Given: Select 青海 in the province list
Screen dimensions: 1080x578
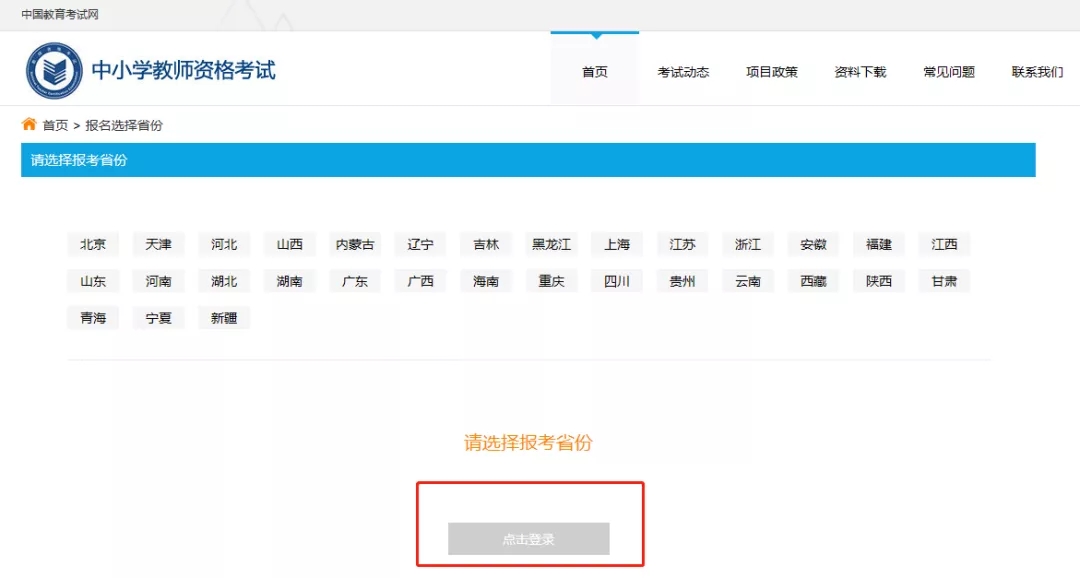Looking at the screenshot, I should click(x=92, y=317).
